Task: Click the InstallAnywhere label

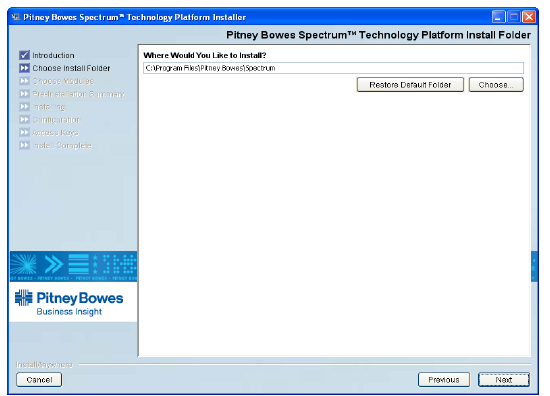Action: pyautogui.click(x=44, y=365)
